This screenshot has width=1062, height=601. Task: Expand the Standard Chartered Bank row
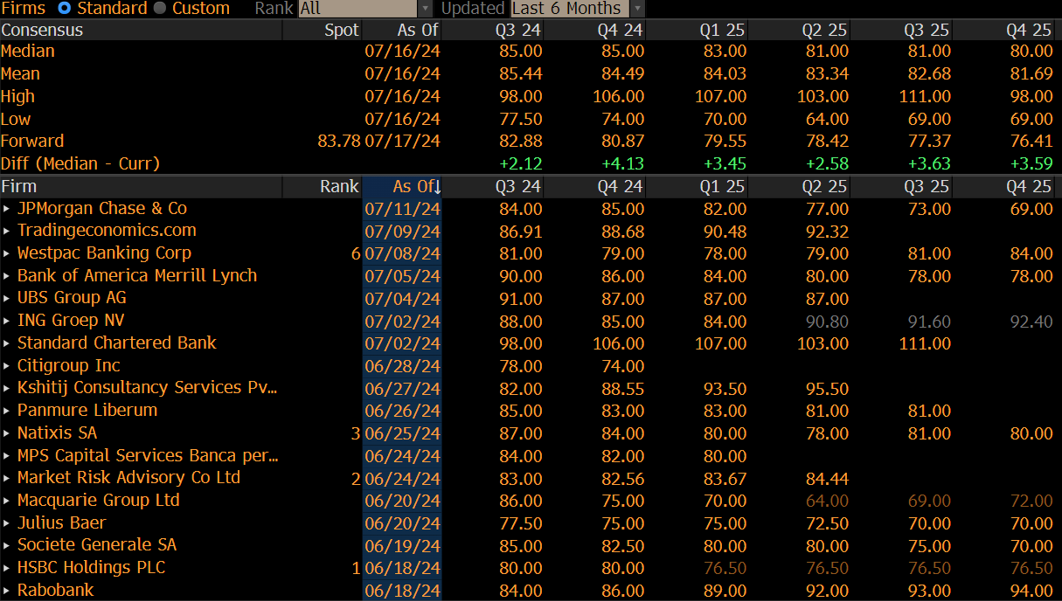point(6,343)
